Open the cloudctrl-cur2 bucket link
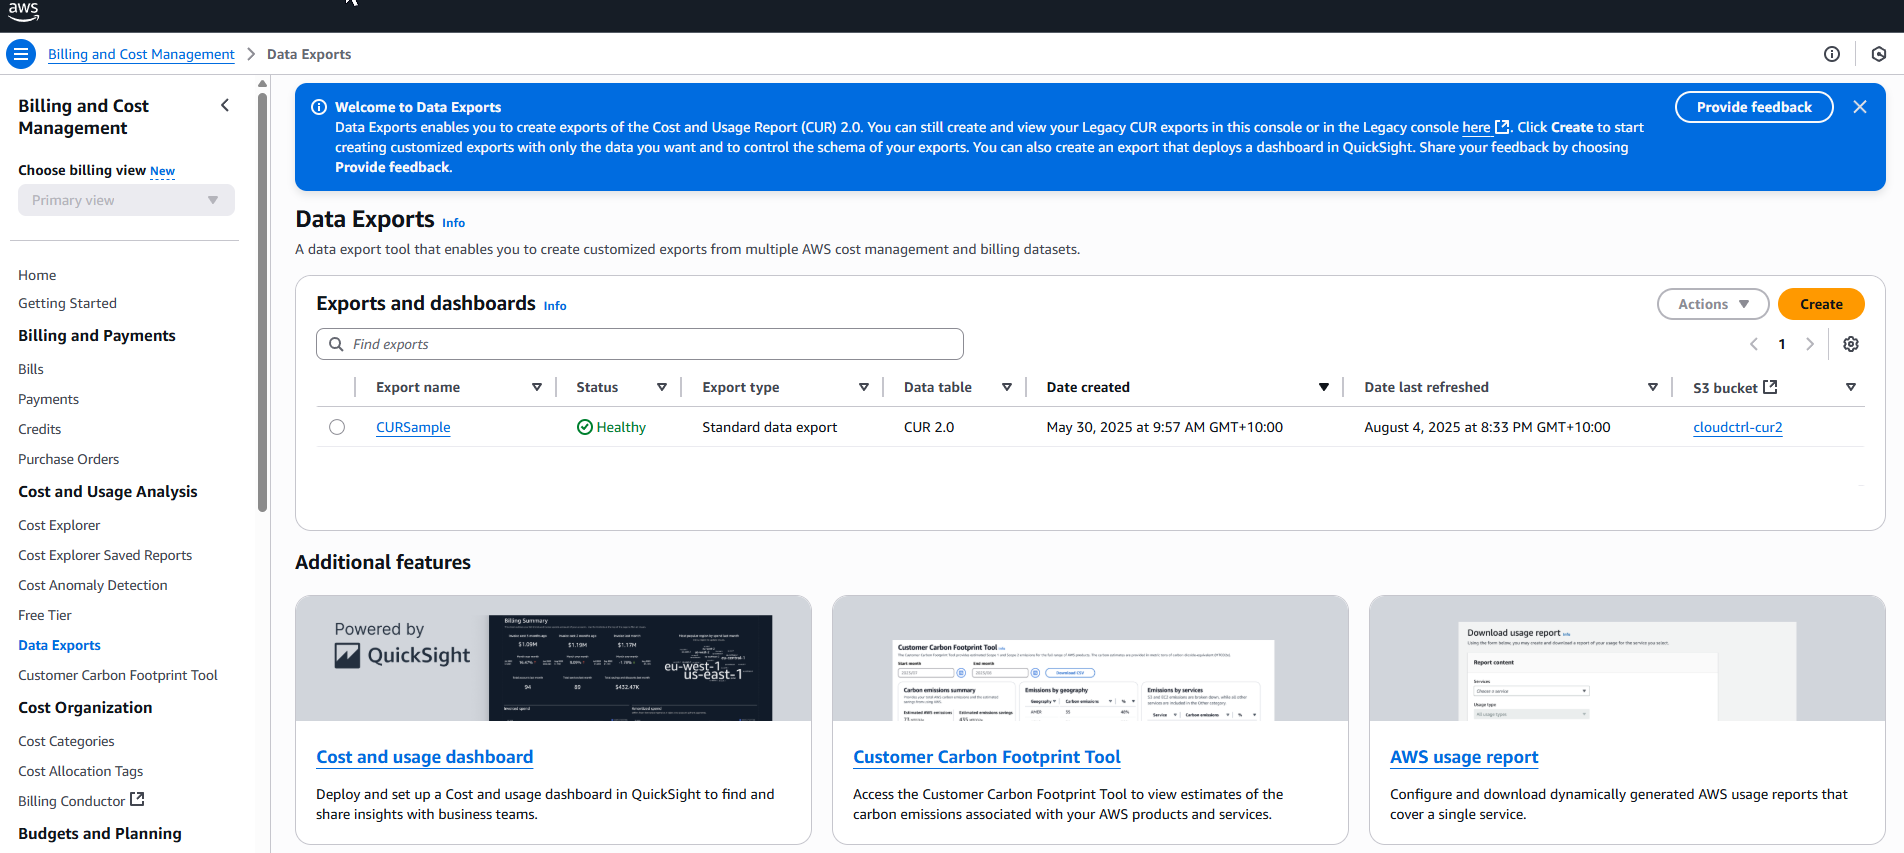This screenshot has height=853, width=1904. pos(1738,427)
